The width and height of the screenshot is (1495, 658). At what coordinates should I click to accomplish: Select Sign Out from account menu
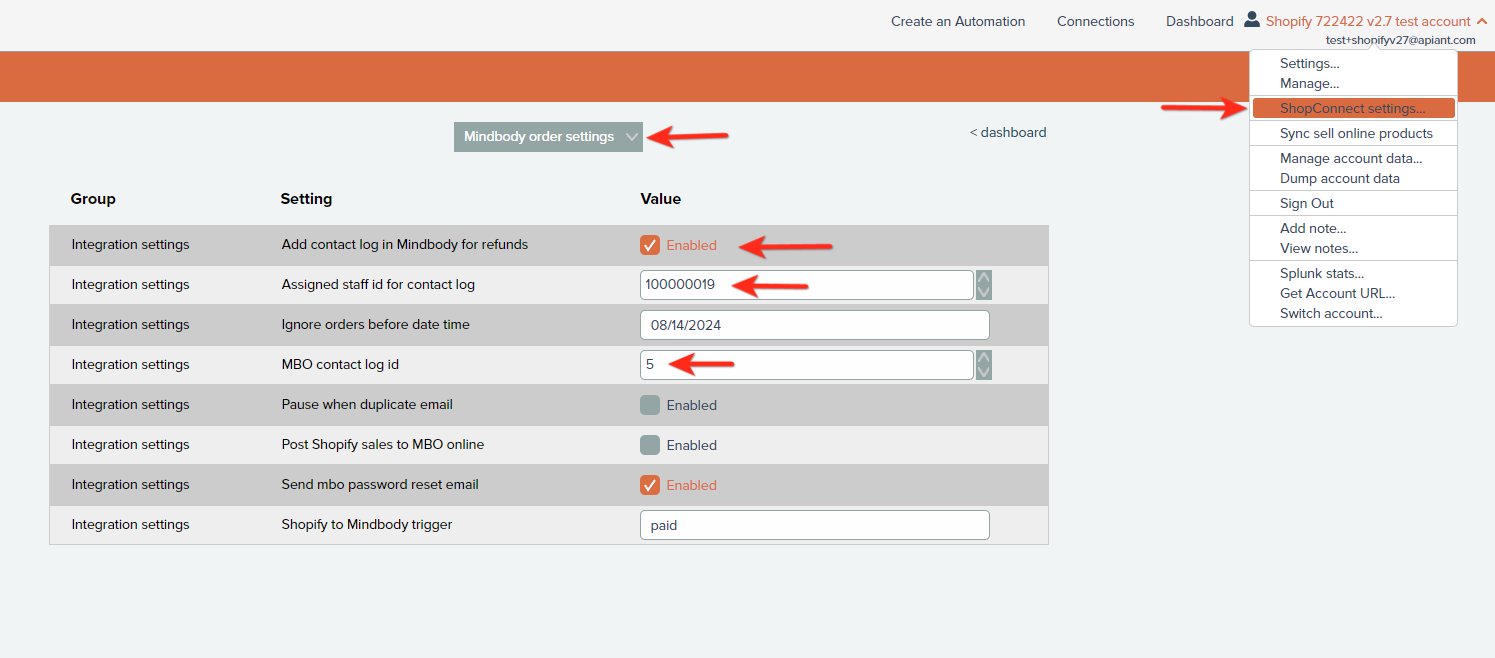(x=1306, y=203)
